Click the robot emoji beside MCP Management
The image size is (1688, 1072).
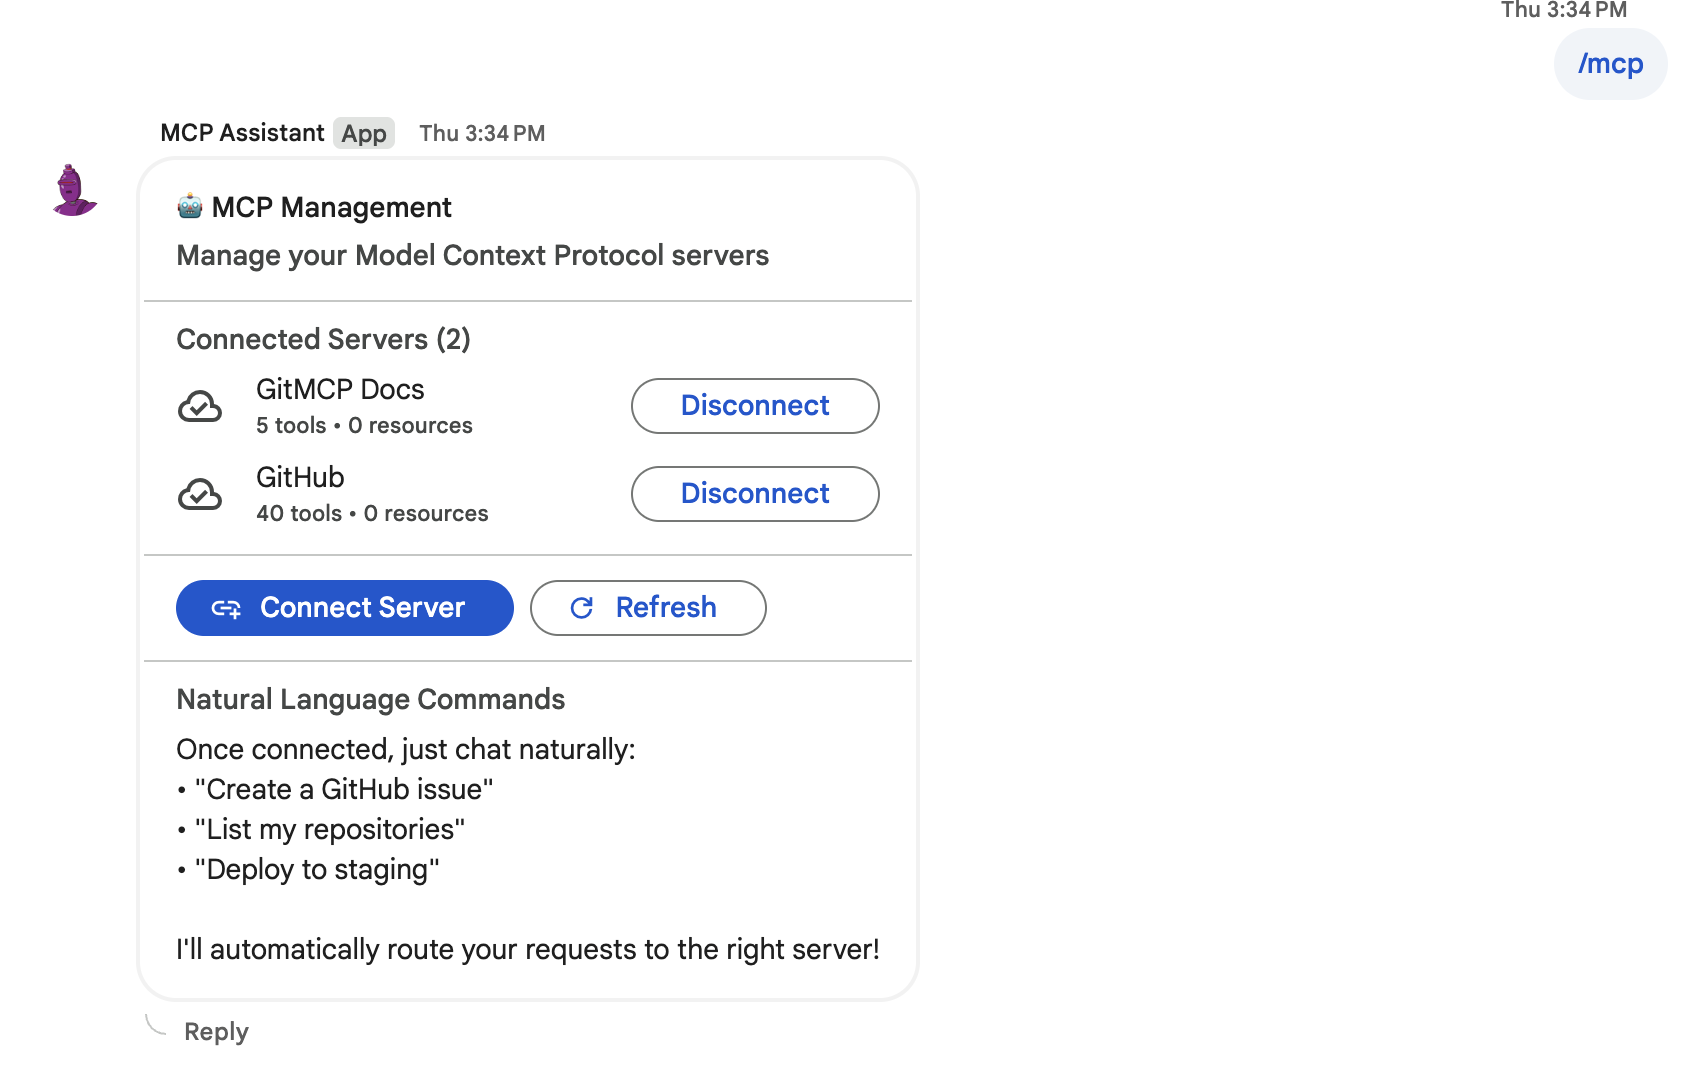click(x=190, y=207)
